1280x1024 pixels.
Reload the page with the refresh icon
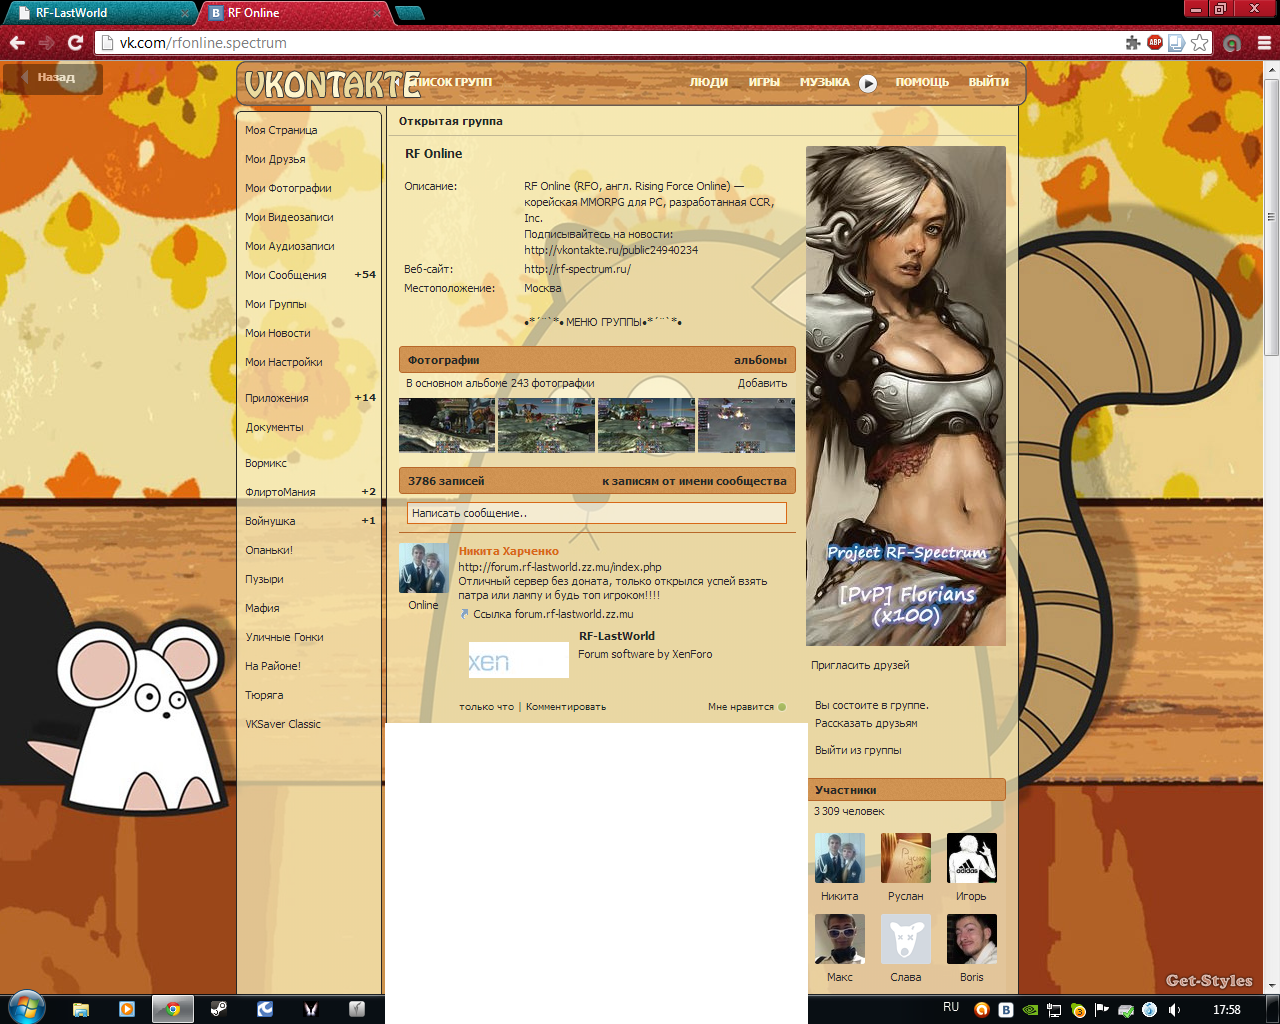coord(75,43)
